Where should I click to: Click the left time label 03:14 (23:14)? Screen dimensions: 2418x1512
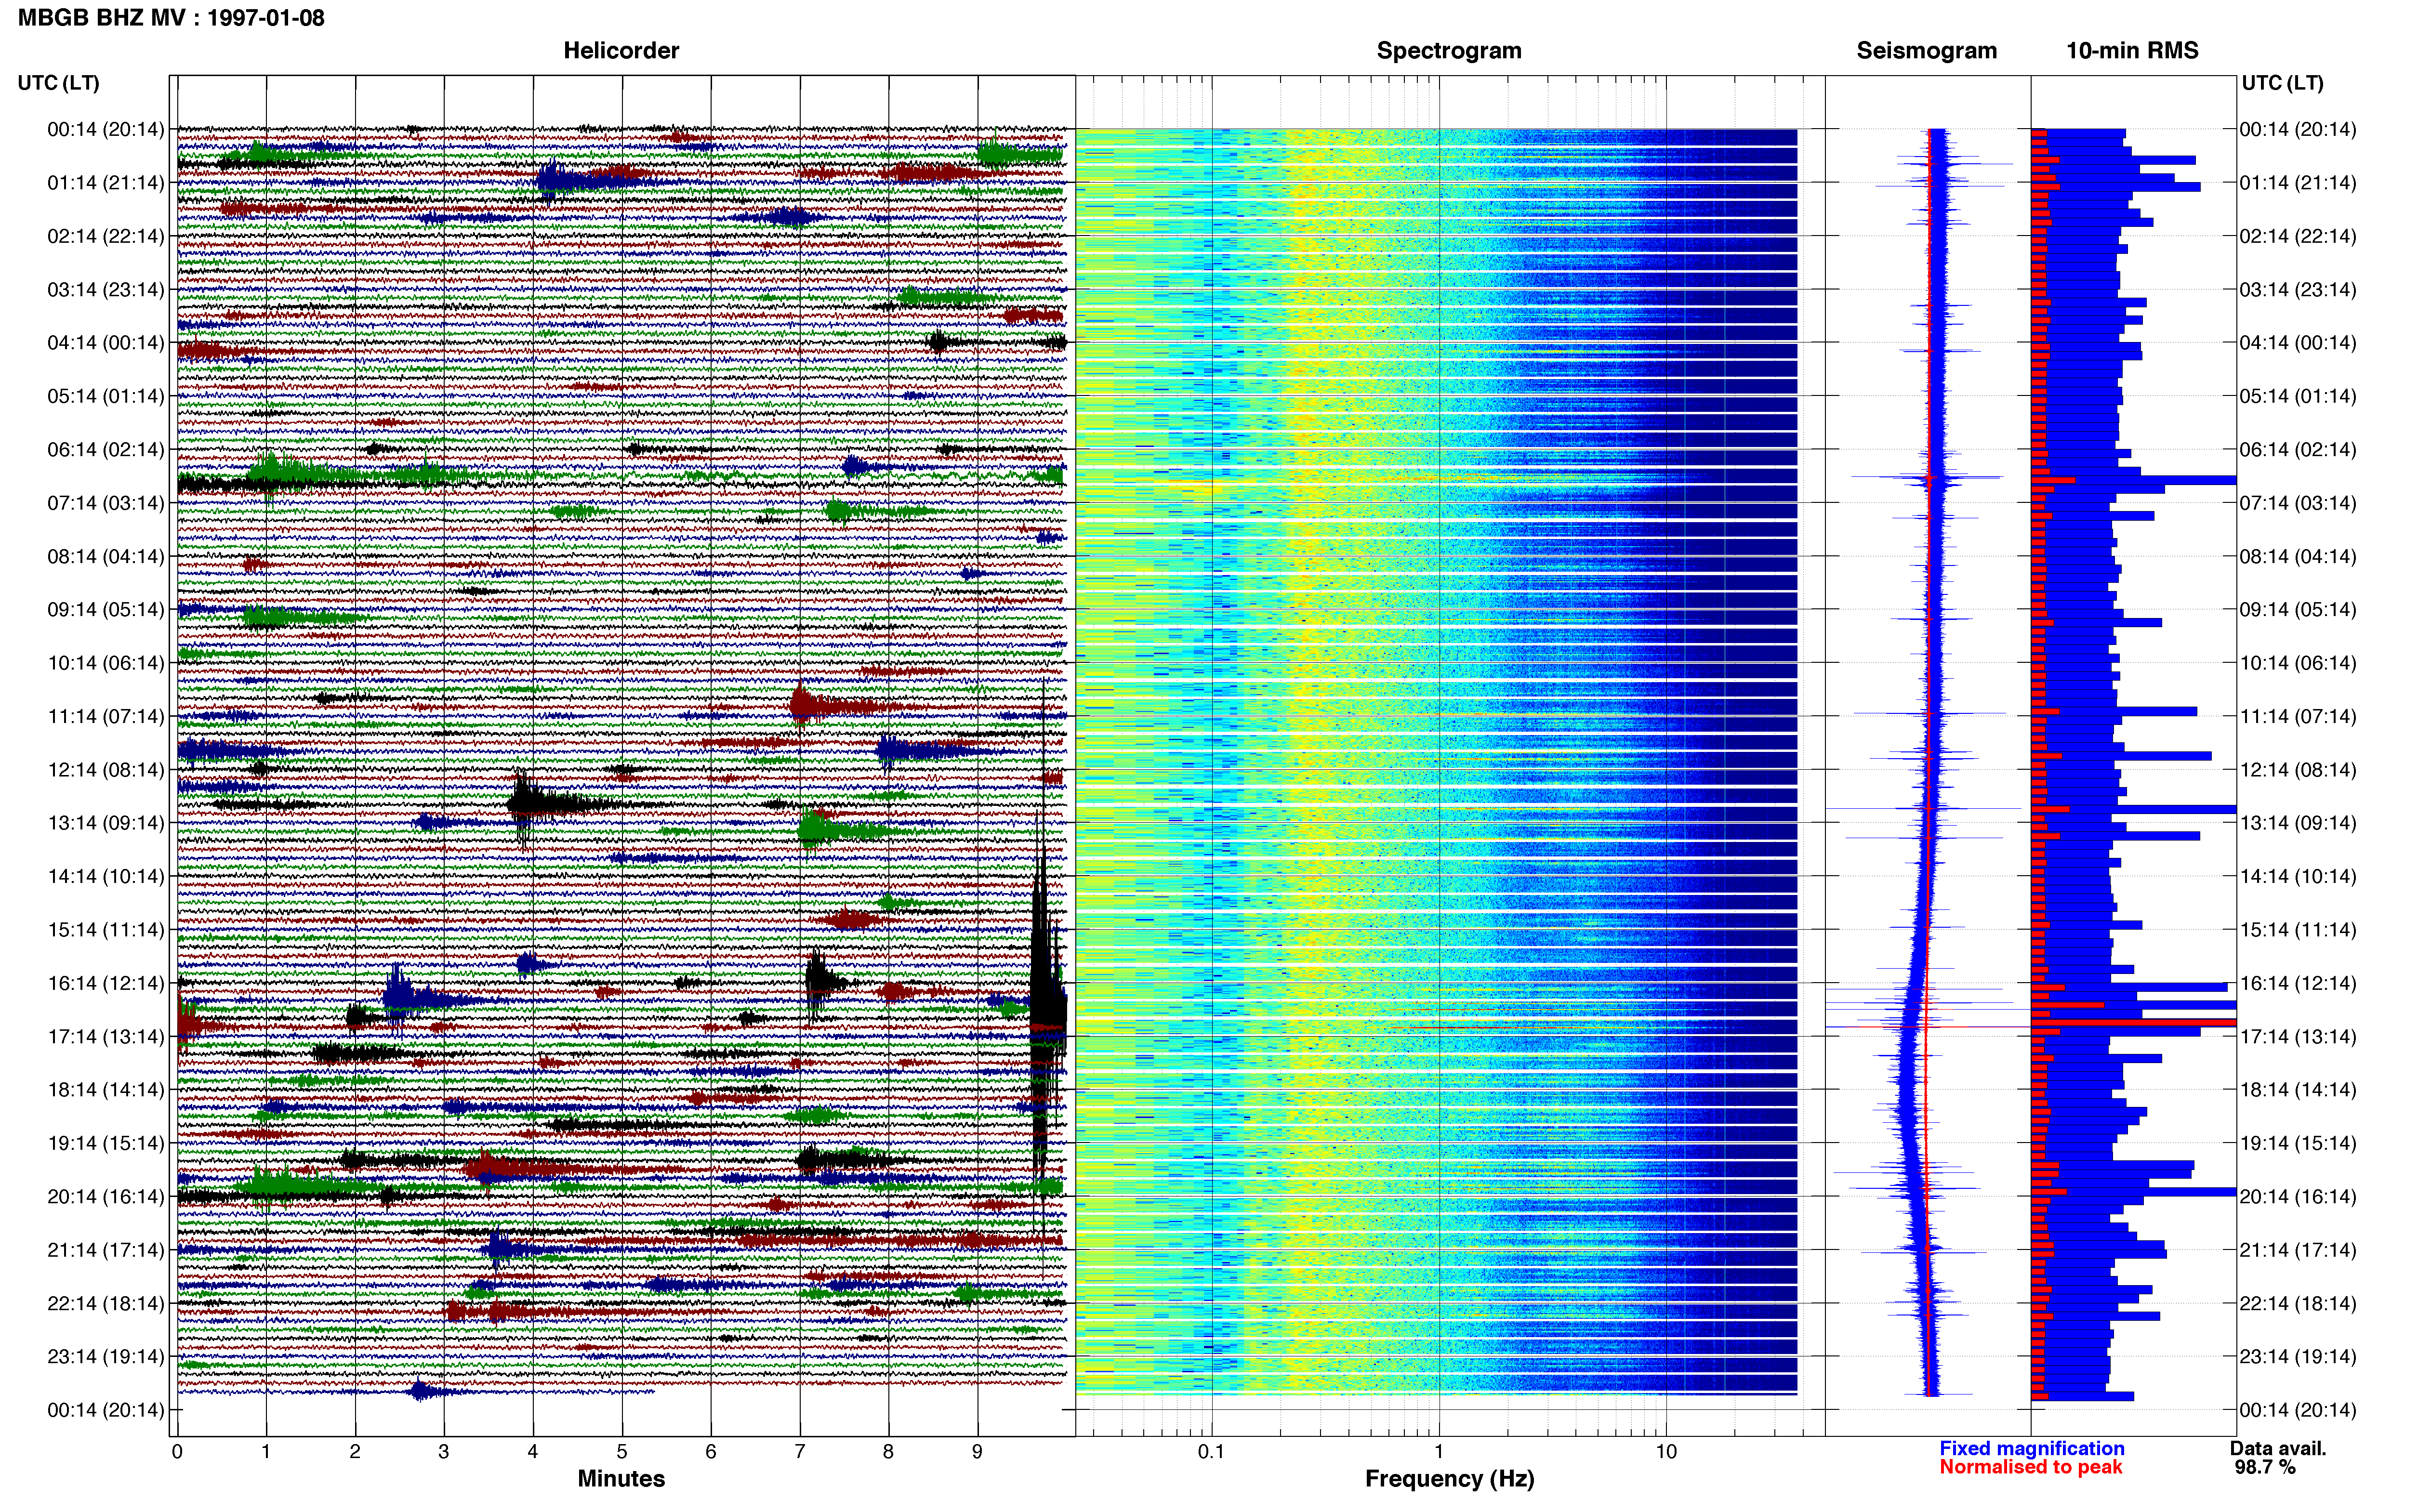[106, 290]
